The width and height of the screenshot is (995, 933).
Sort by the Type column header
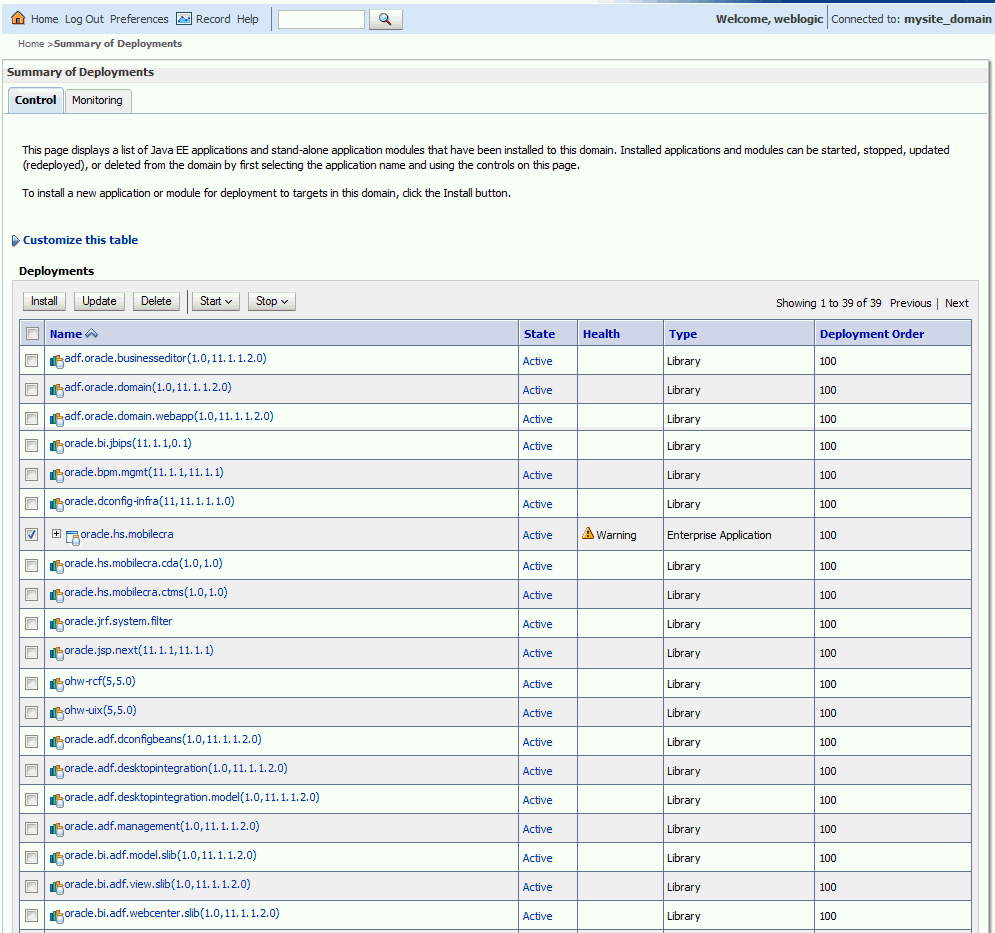tap(683, 334)
